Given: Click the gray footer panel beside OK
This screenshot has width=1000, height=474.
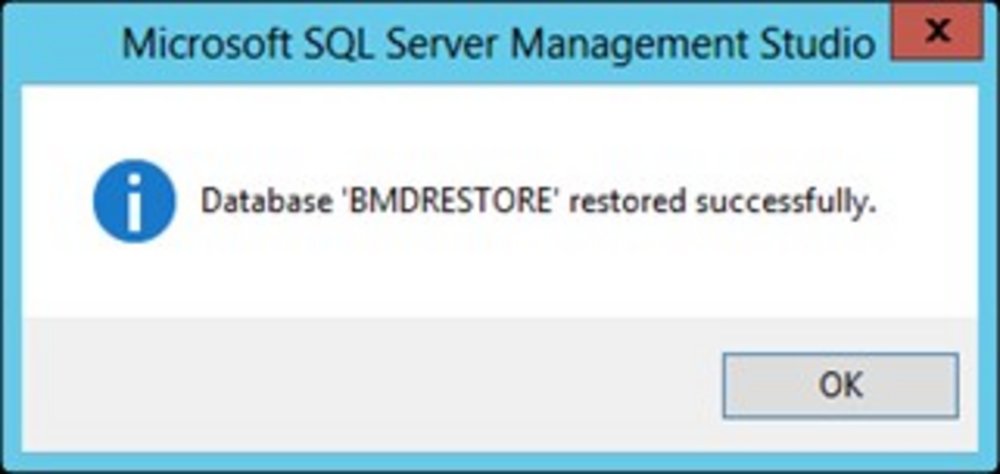Looking at the screenshot, I should tap(370, 385).
